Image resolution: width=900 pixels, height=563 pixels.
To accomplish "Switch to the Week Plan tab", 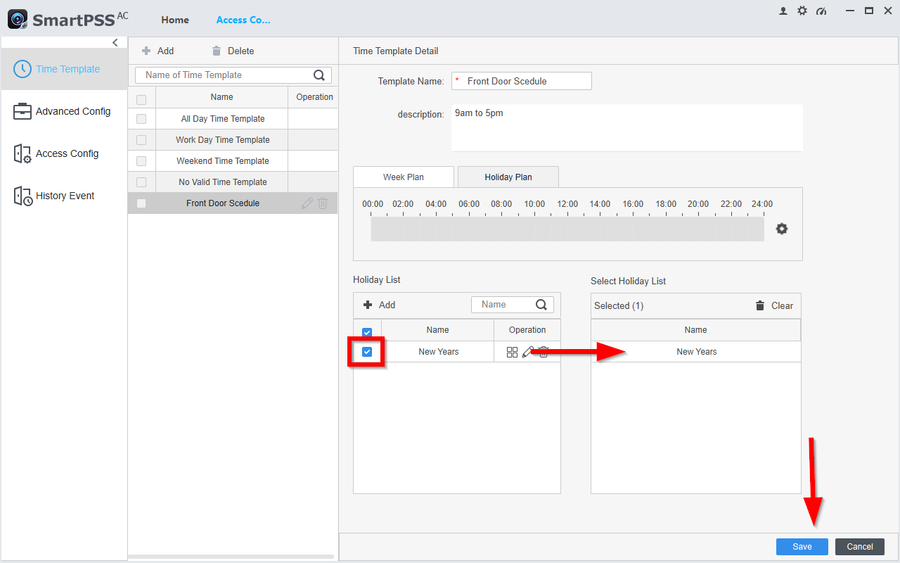I will (403, 177).
